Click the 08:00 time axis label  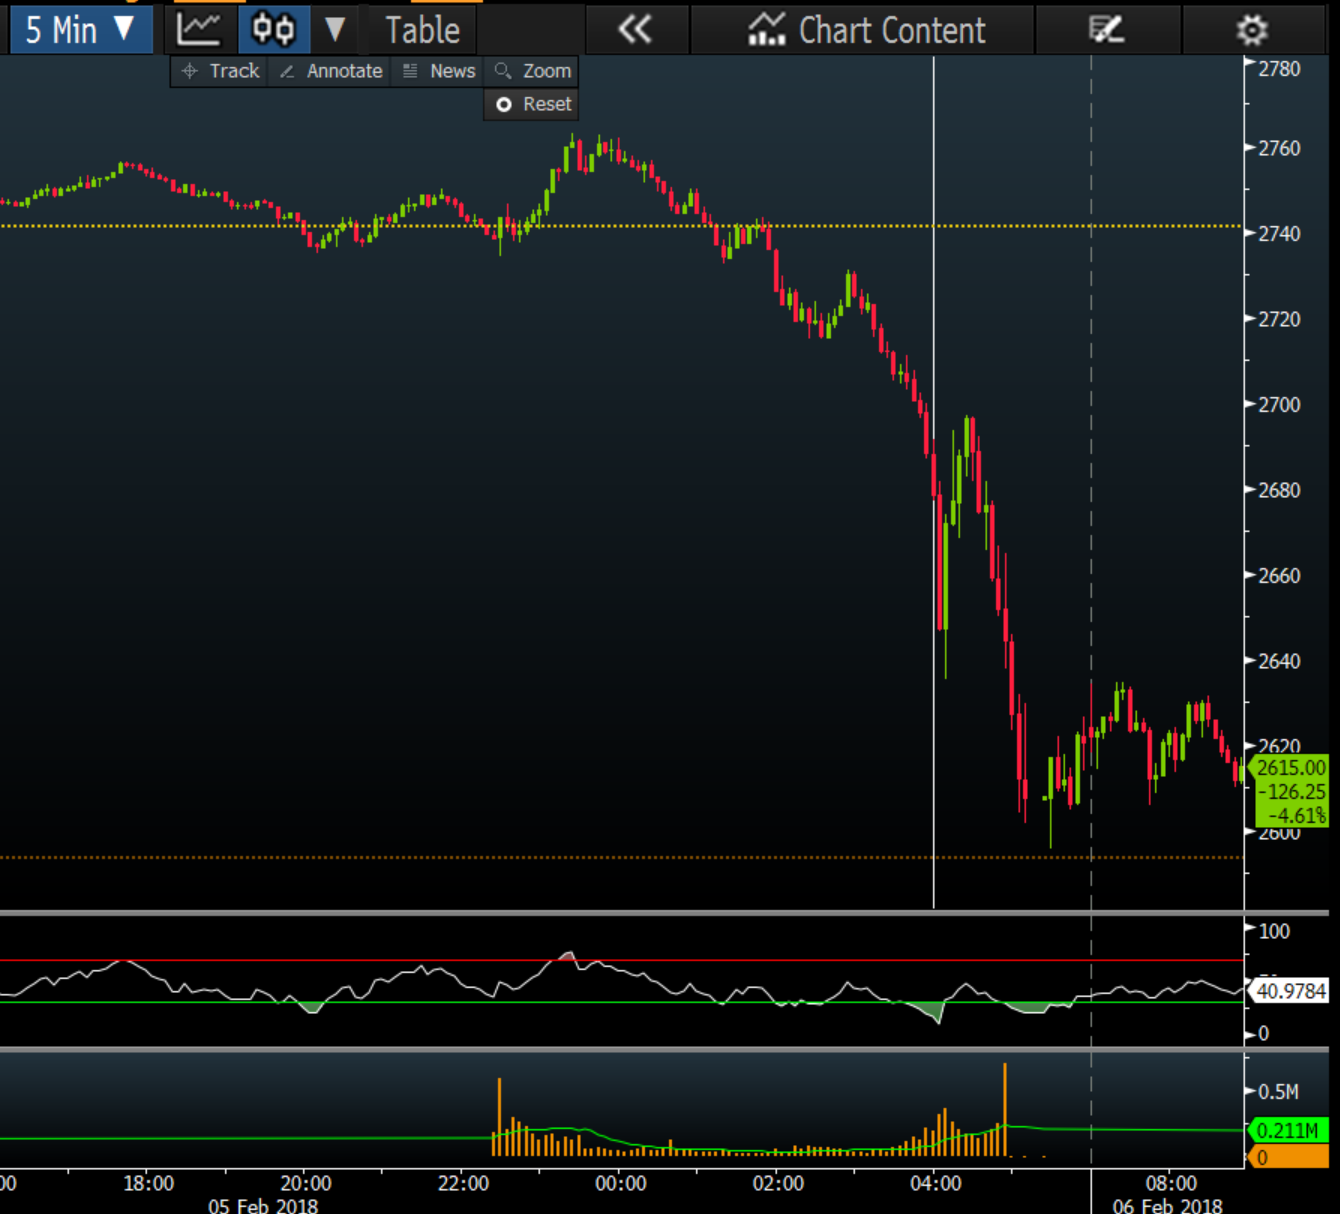[1171, 1184]
